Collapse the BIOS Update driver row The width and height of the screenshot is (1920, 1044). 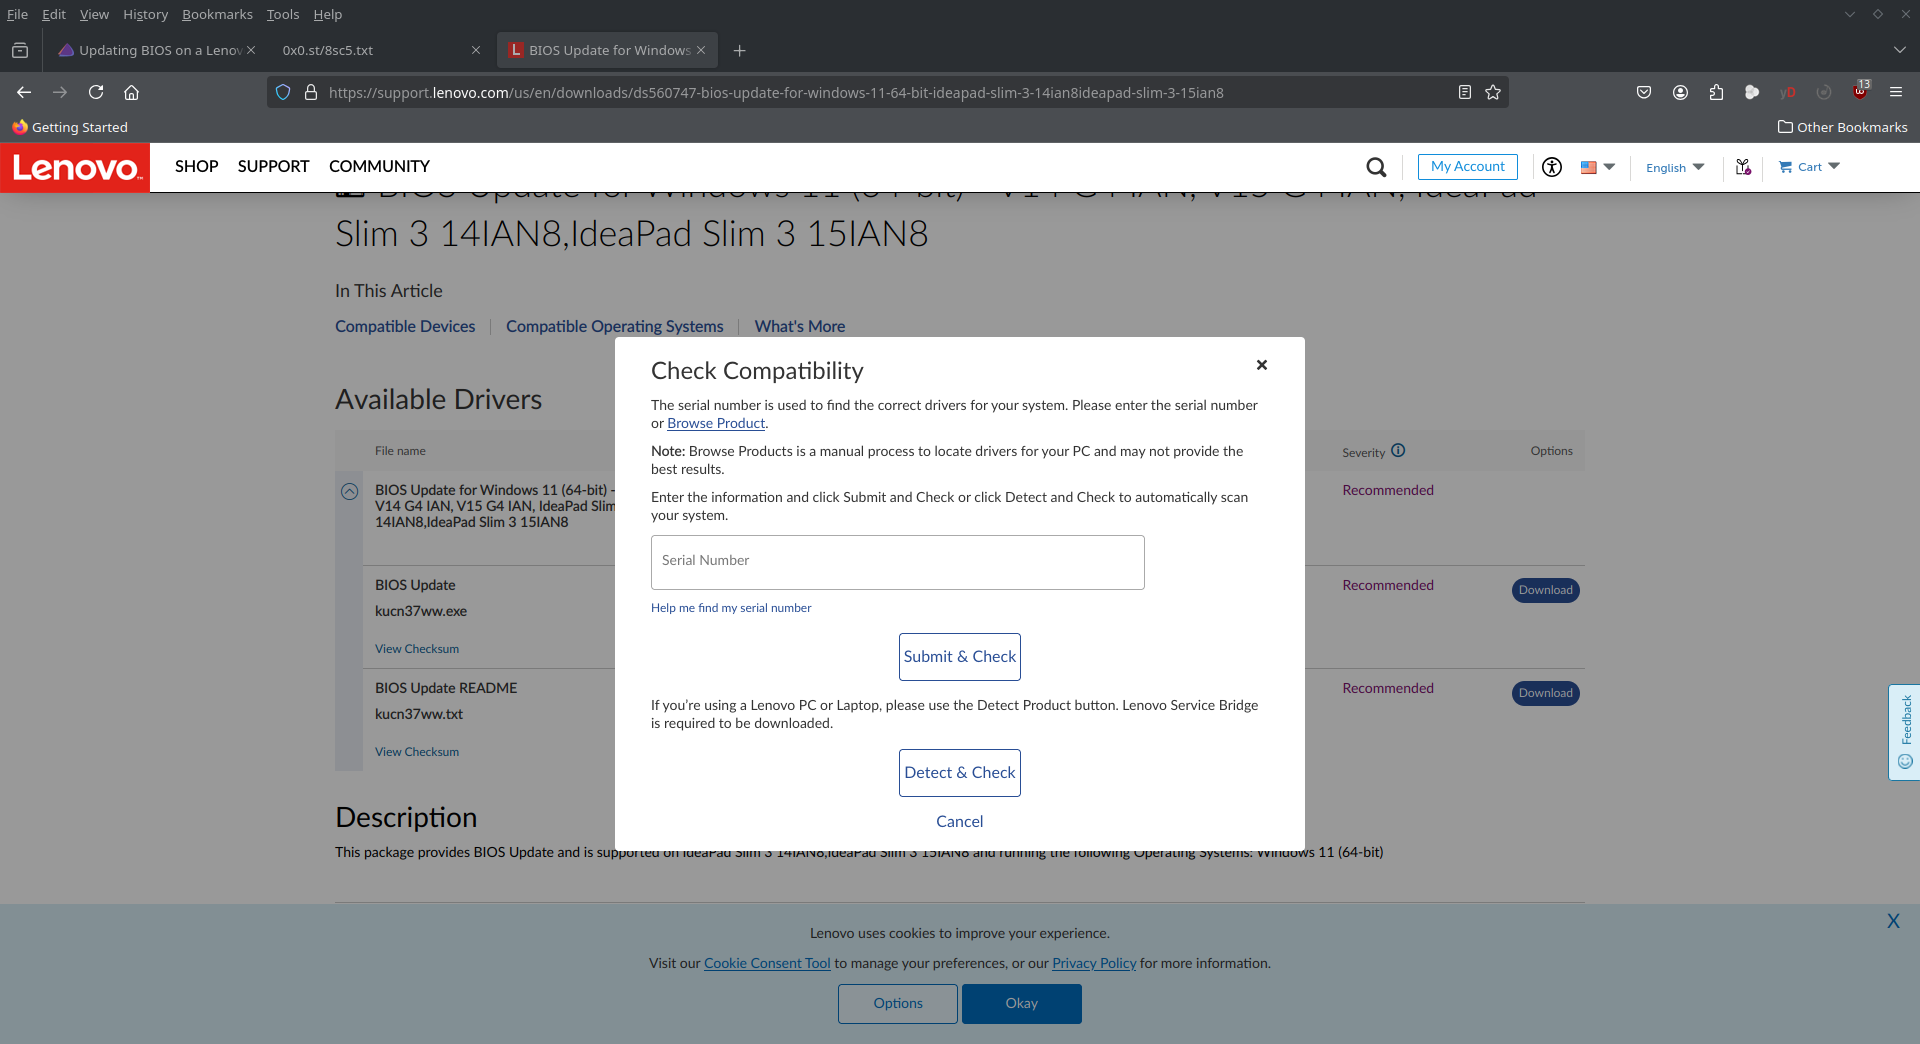(349, 491)
